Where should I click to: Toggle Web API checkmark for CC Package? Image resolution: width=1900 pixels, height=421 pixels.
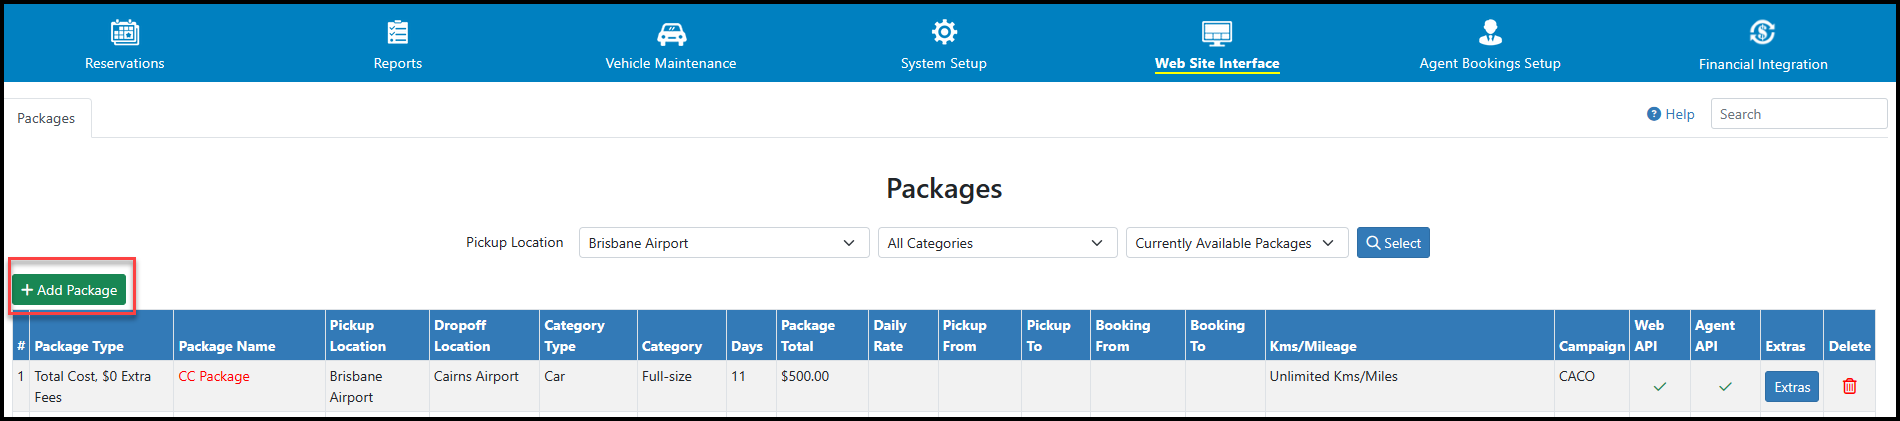(1660, 386)
